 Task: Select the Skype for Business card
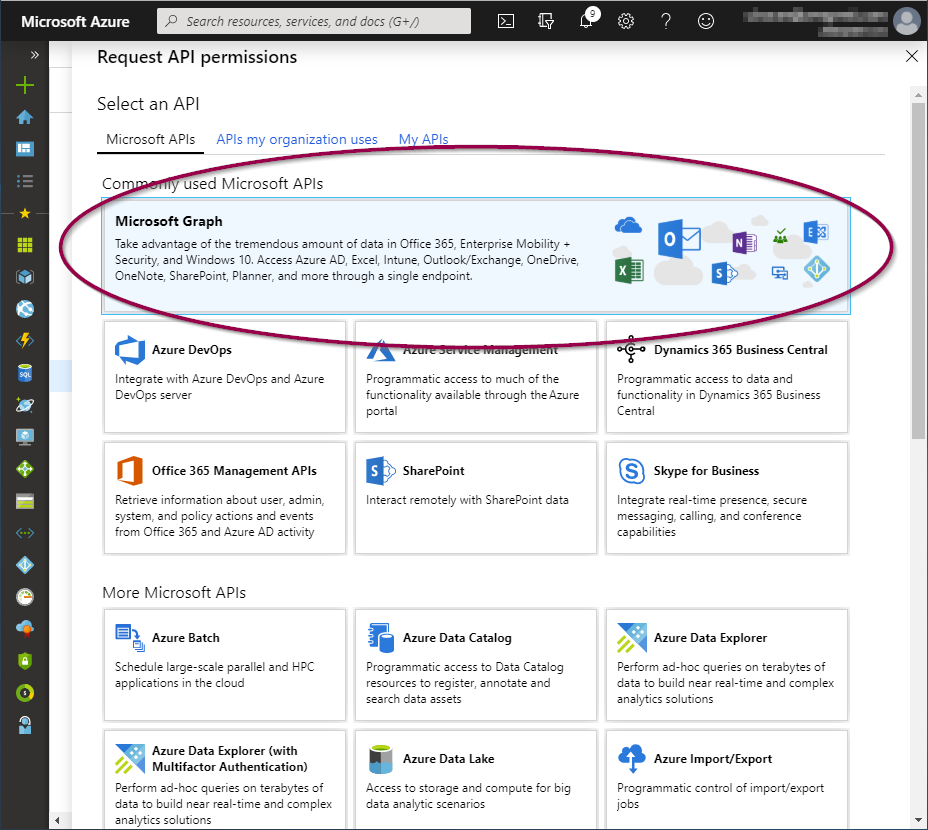(727, 498)
